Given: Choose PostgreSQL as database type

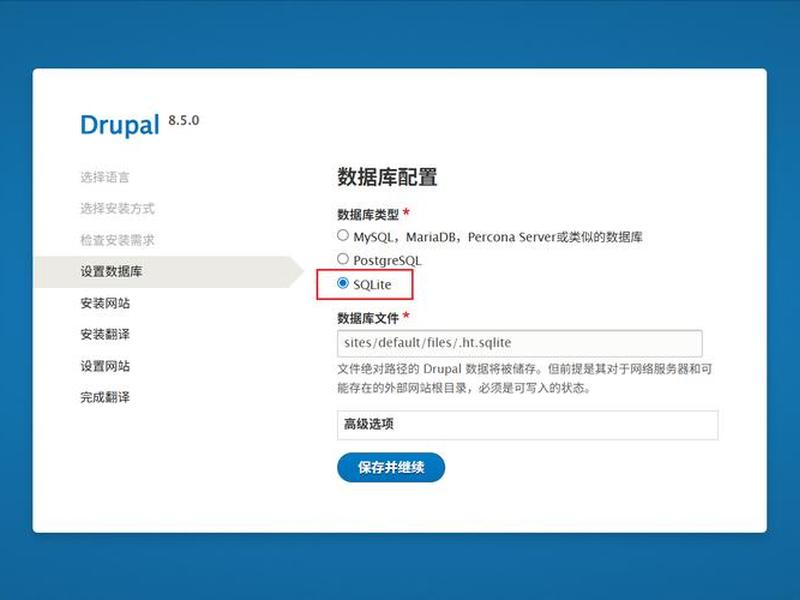Looking at the screenshot, I should tap(343, 259).
